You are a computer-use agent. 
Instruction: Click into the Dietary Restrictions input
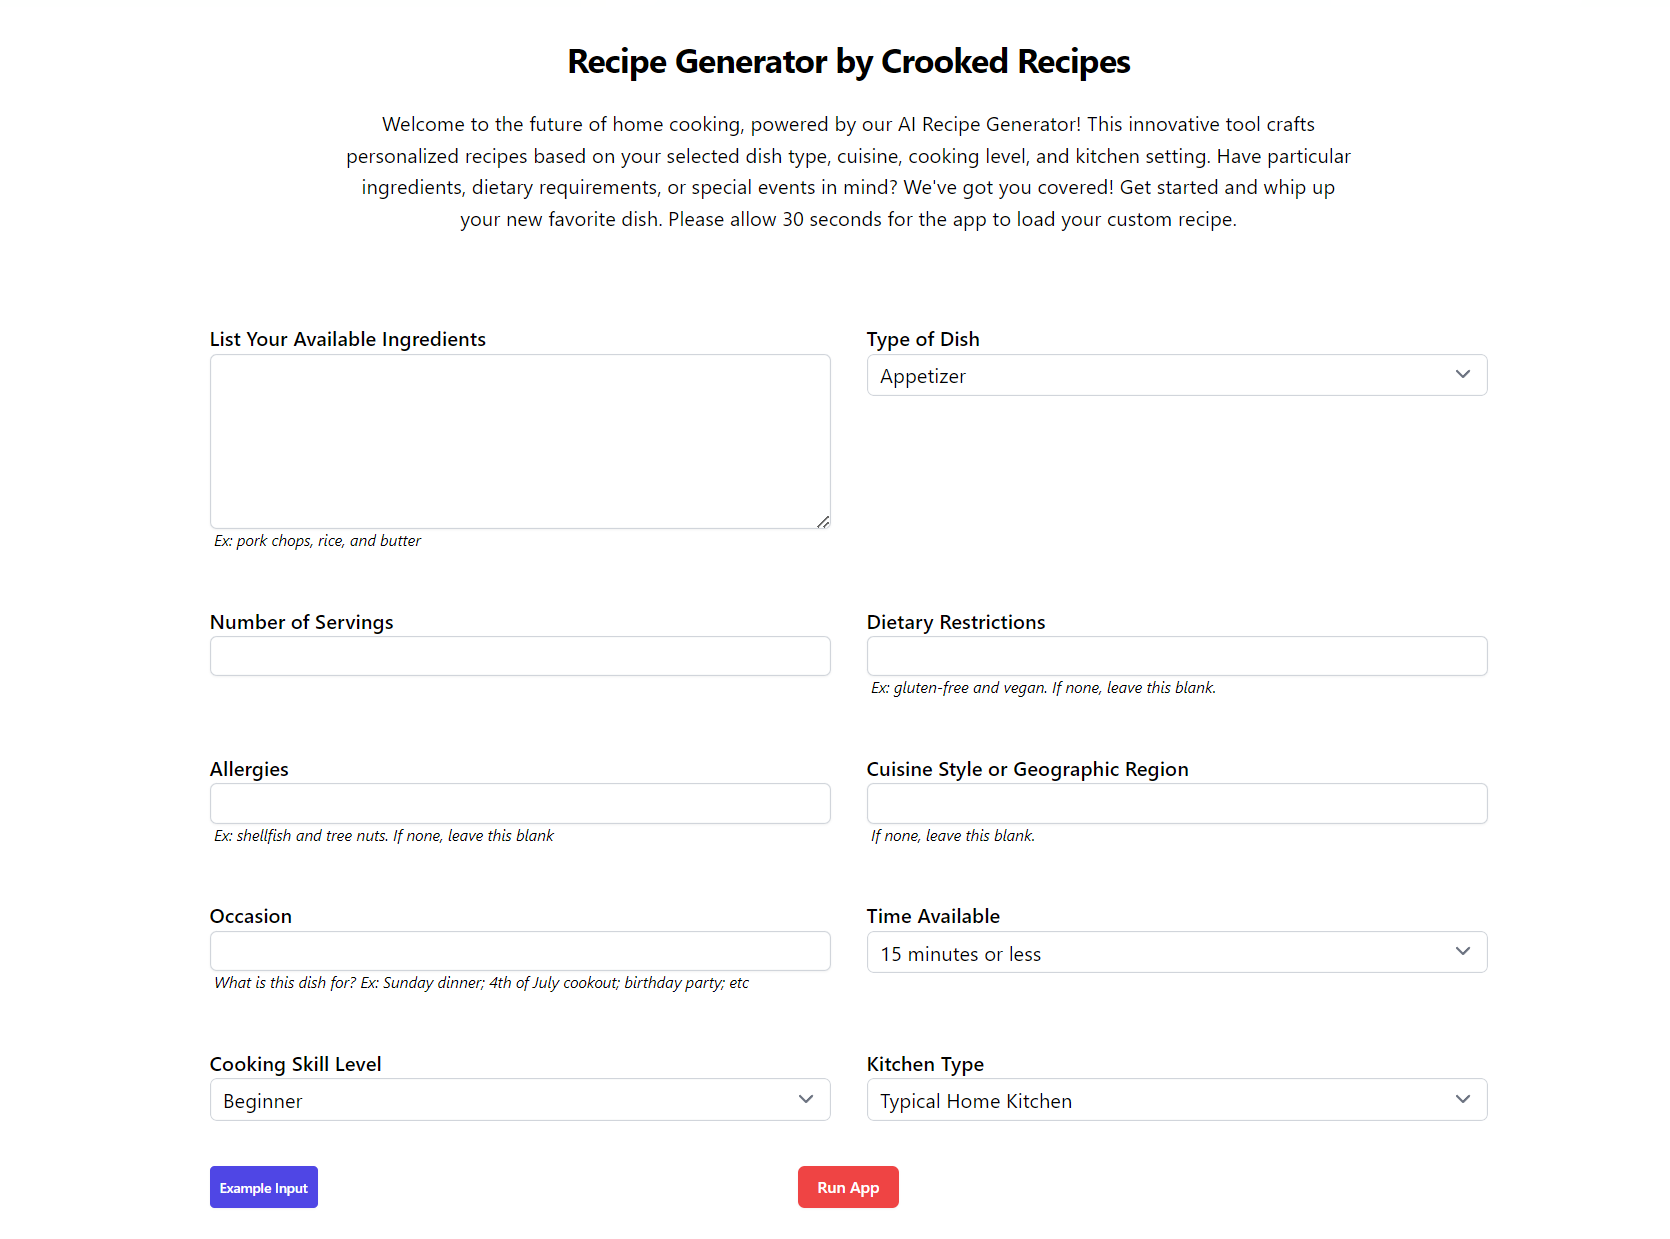coord(1176,656)
